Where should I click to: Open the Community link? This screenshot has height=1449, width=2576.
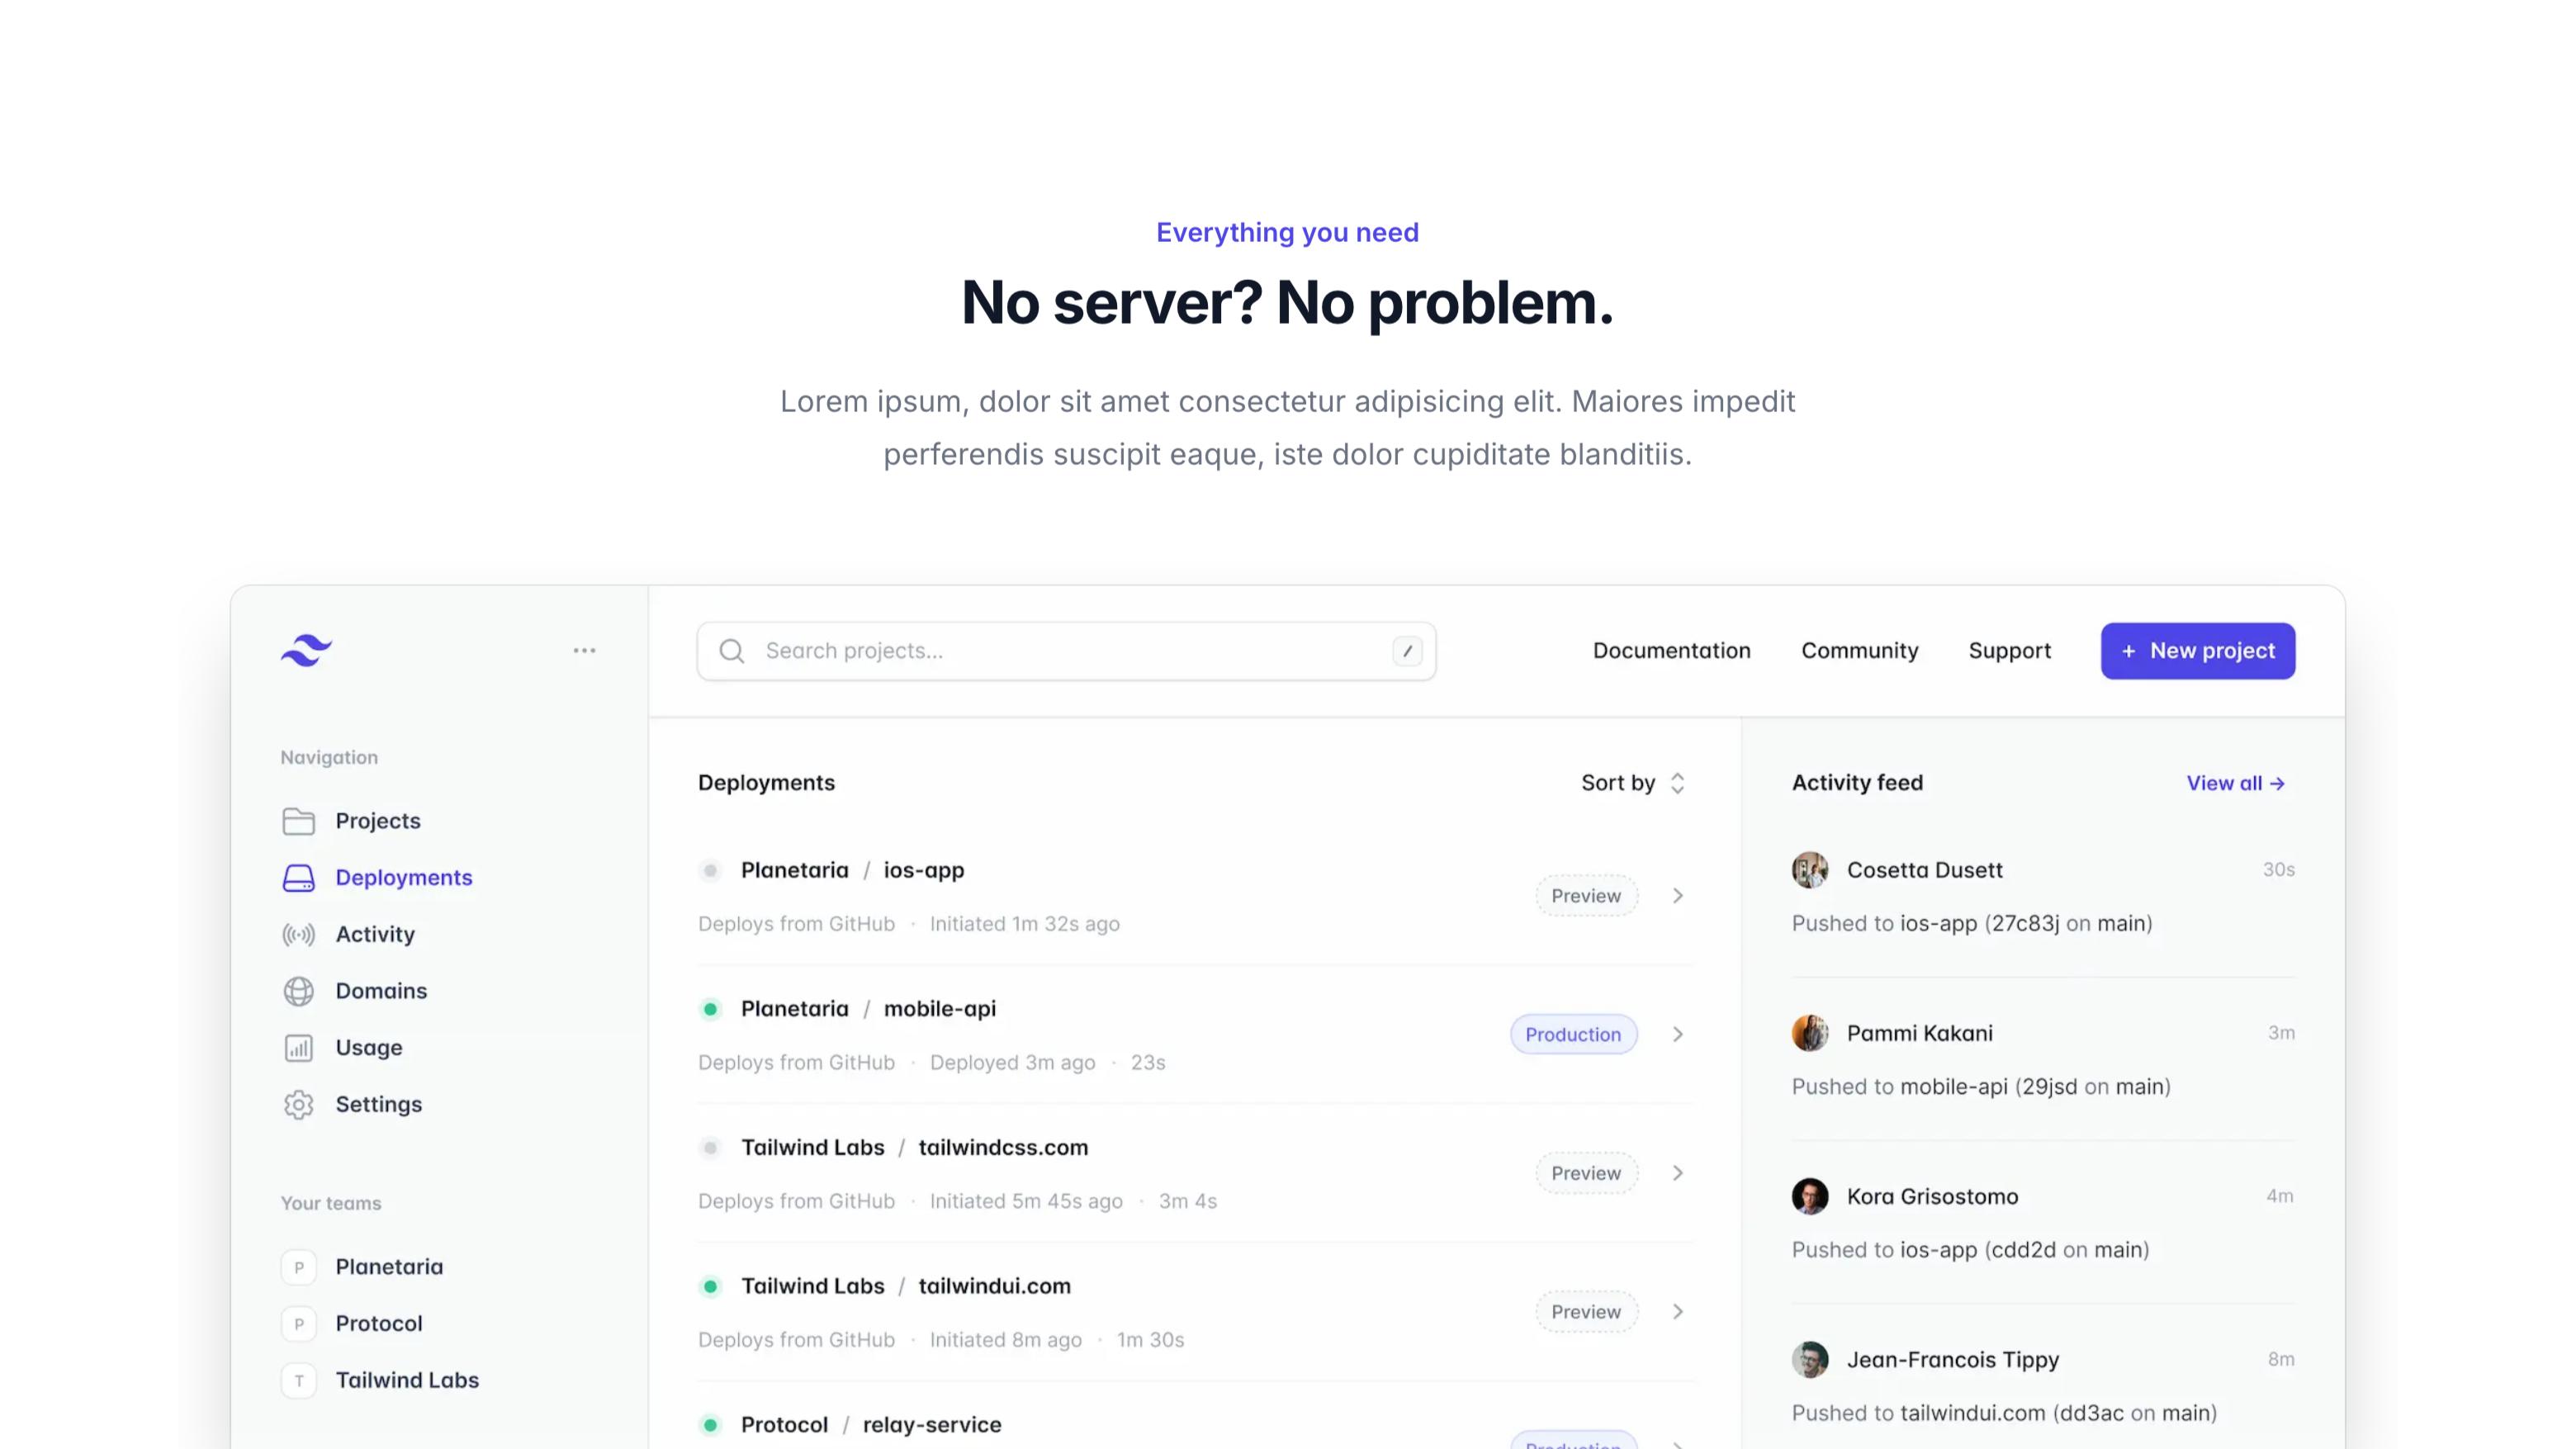click(1860, 651)
